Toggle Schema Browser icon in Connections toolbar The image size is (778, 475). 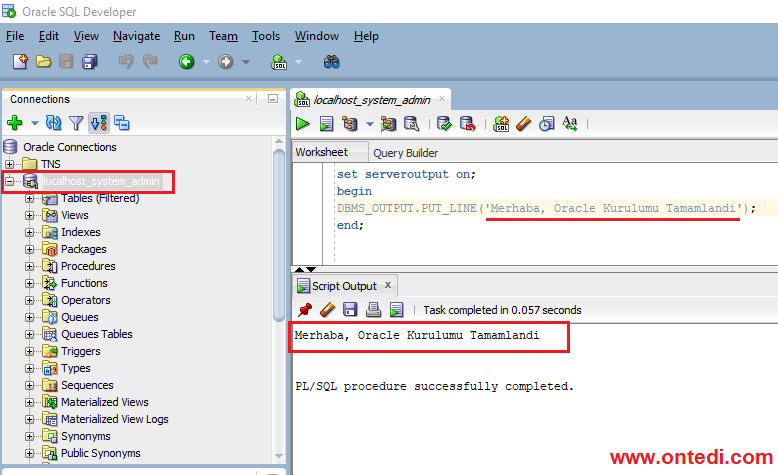point(99,123)
